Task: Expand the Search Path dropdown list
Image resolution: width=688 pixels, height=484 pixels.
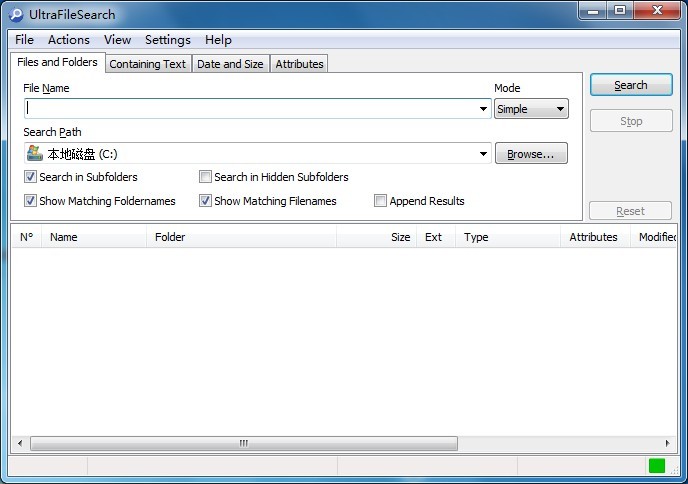Action: (x=483, y=154)
